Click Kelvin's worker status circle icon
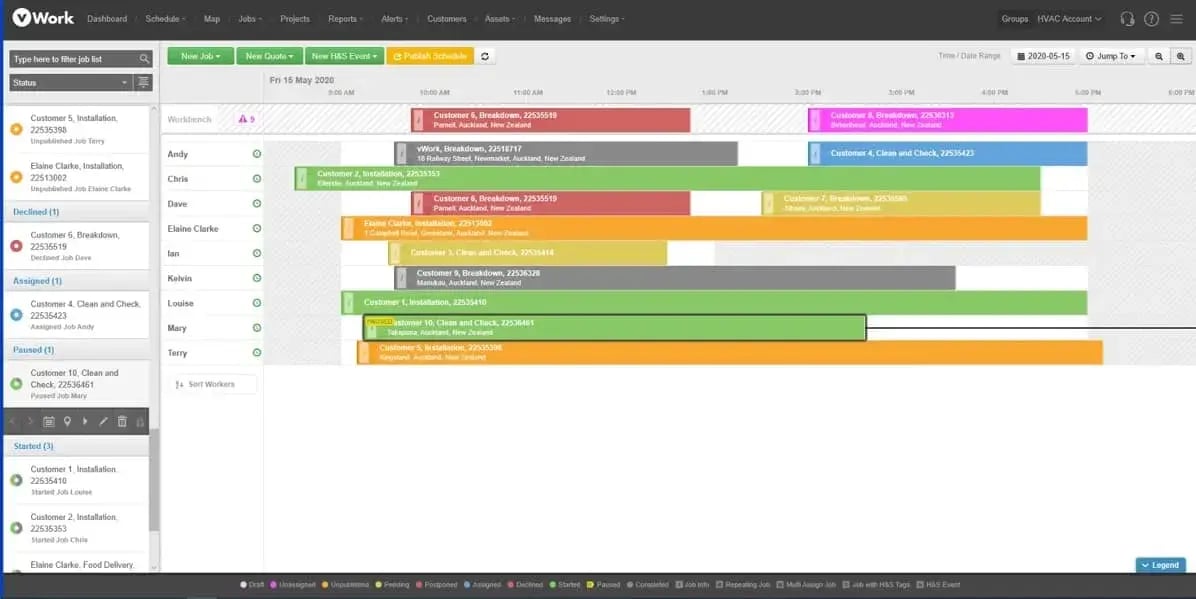The width and height of the screenshot is (1196, 599). click(x=257, y=279)
